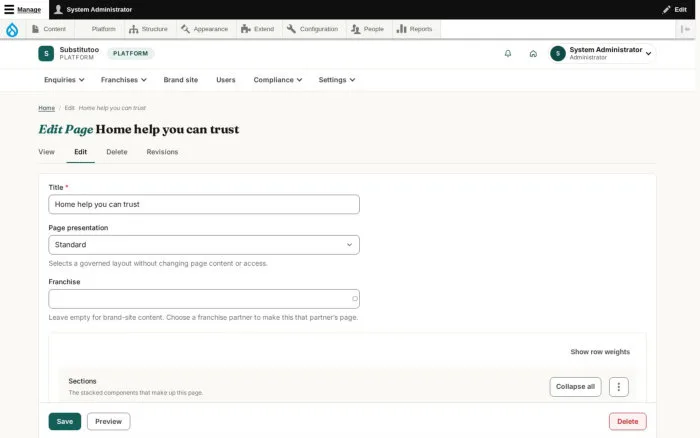
Task: Click the Drupal drop logo icon
Action: pos(12,29)
